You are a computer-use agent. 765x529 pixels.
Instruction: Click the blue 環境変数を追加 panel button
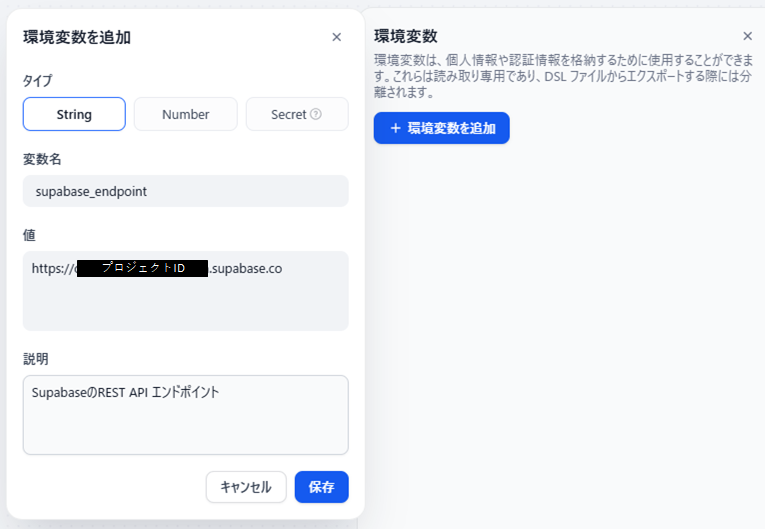coord(441,128)
